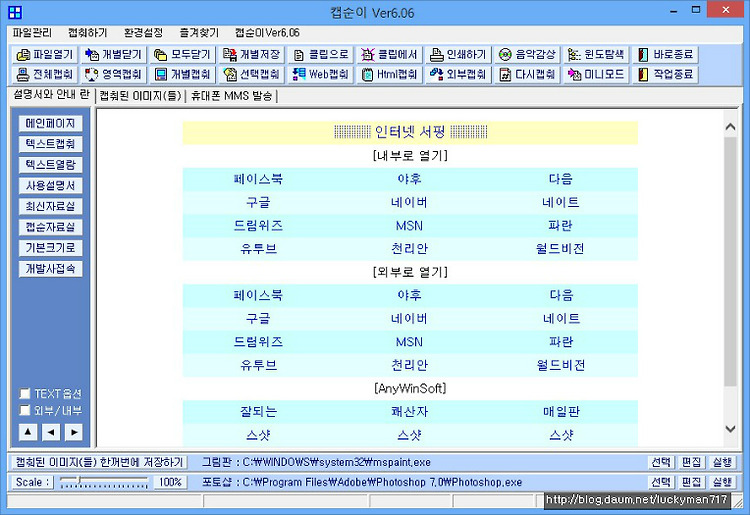750x515 pixels.
Task: Click the 최신자료실 sidebar button
Action: pos(51,207)
